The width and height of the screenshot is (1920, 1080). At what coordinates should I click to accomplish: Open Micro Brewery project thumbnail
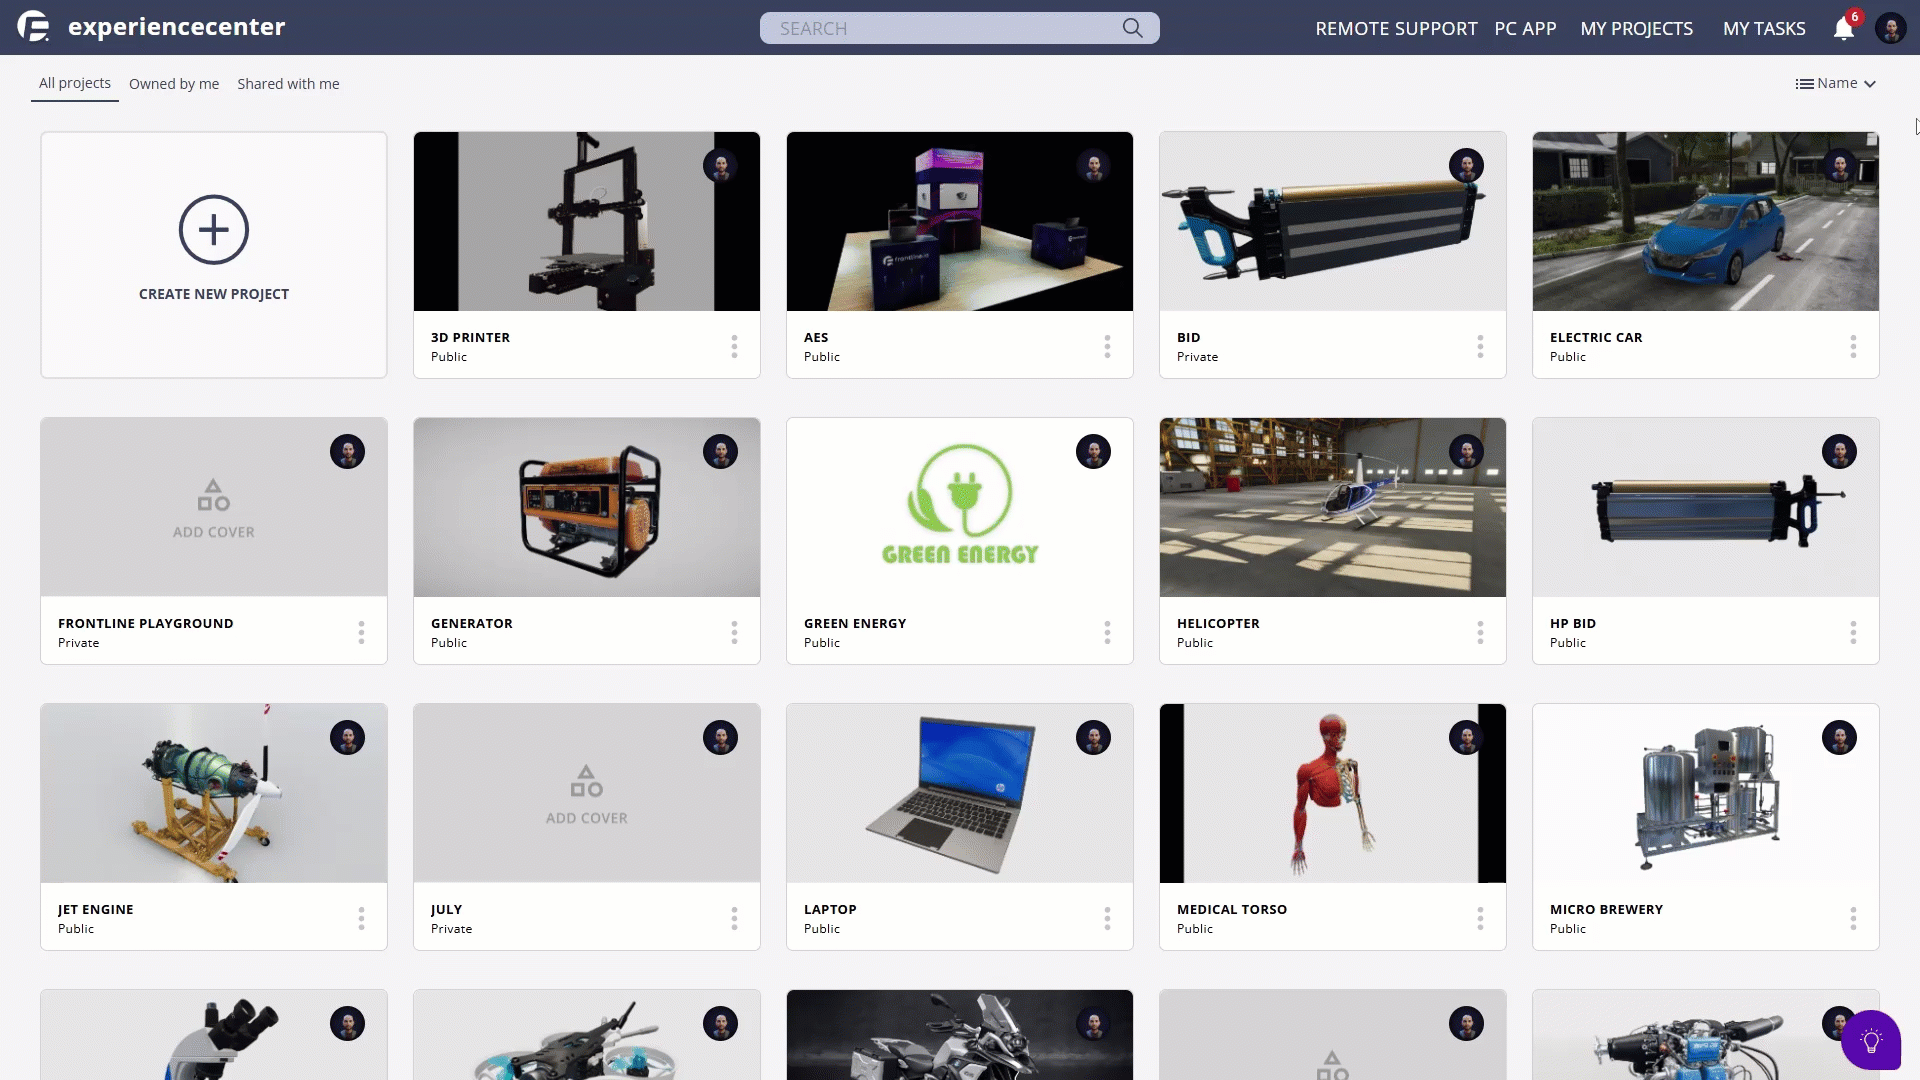[1706, 793]
